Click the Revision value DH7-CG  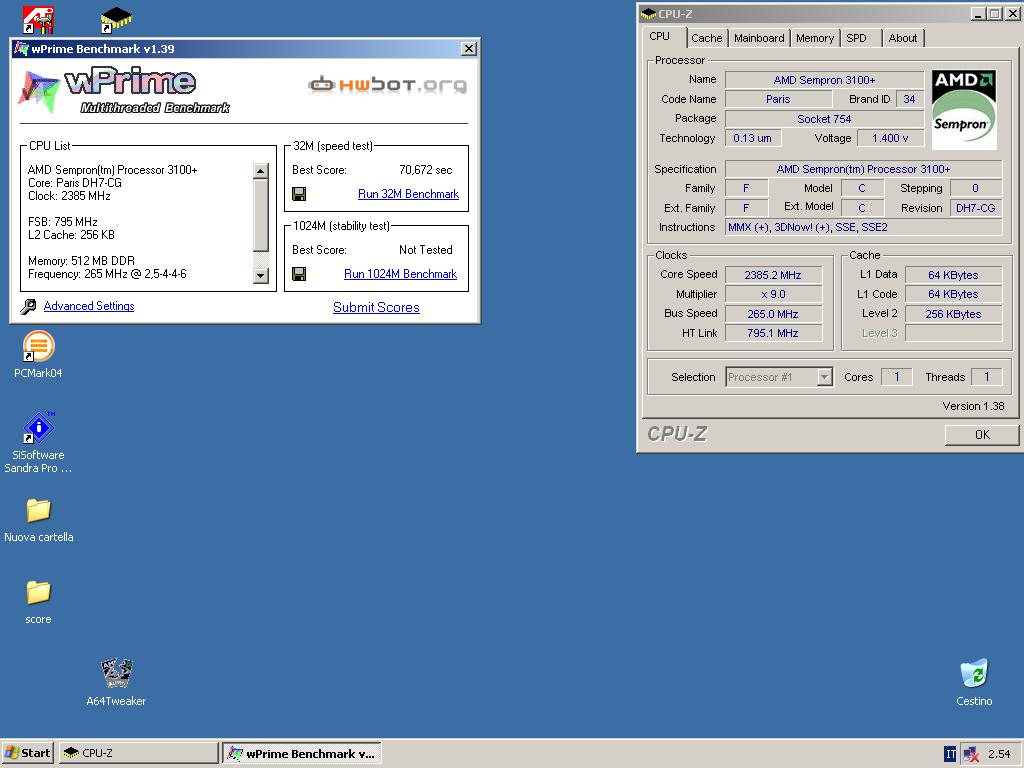tap(975, 208)
